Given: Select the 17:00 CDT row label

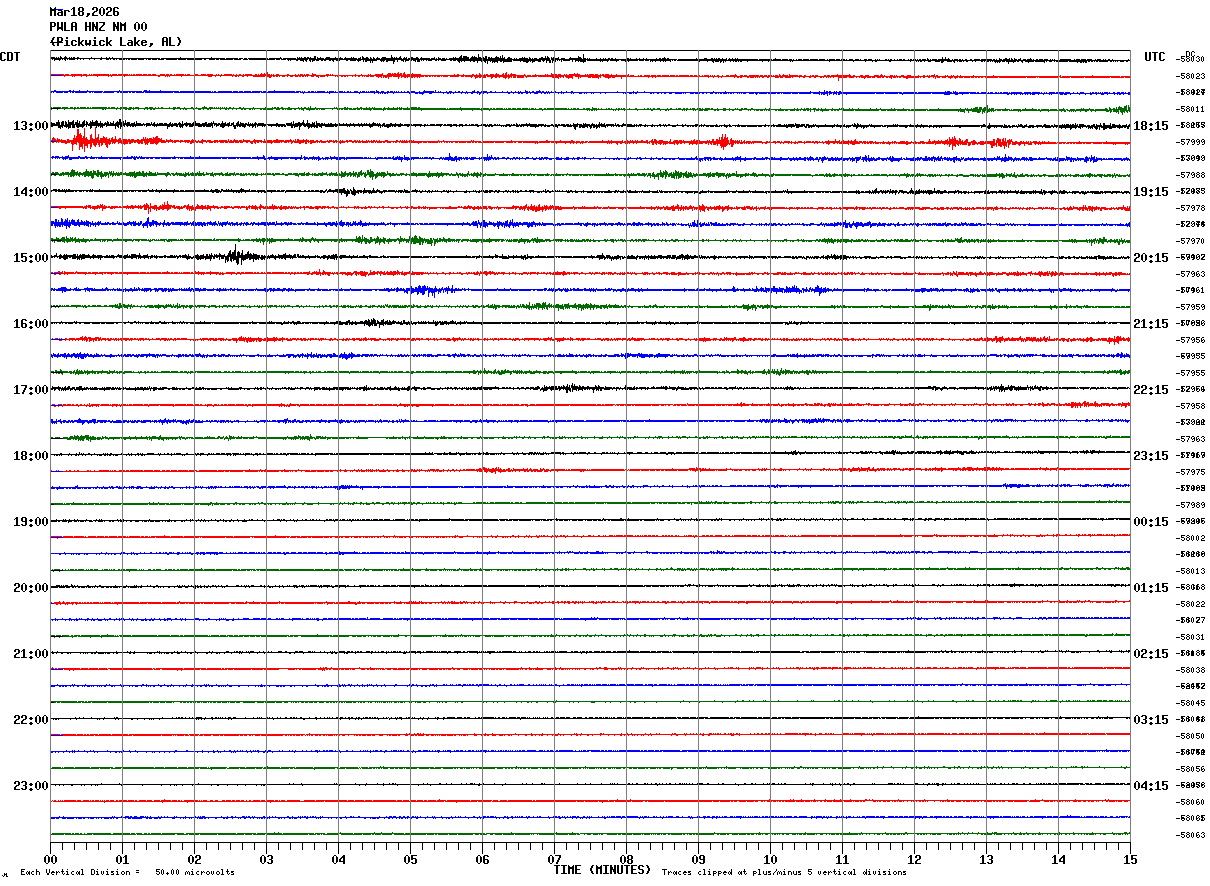Looking at the screenshot, I should click(31, 390).
